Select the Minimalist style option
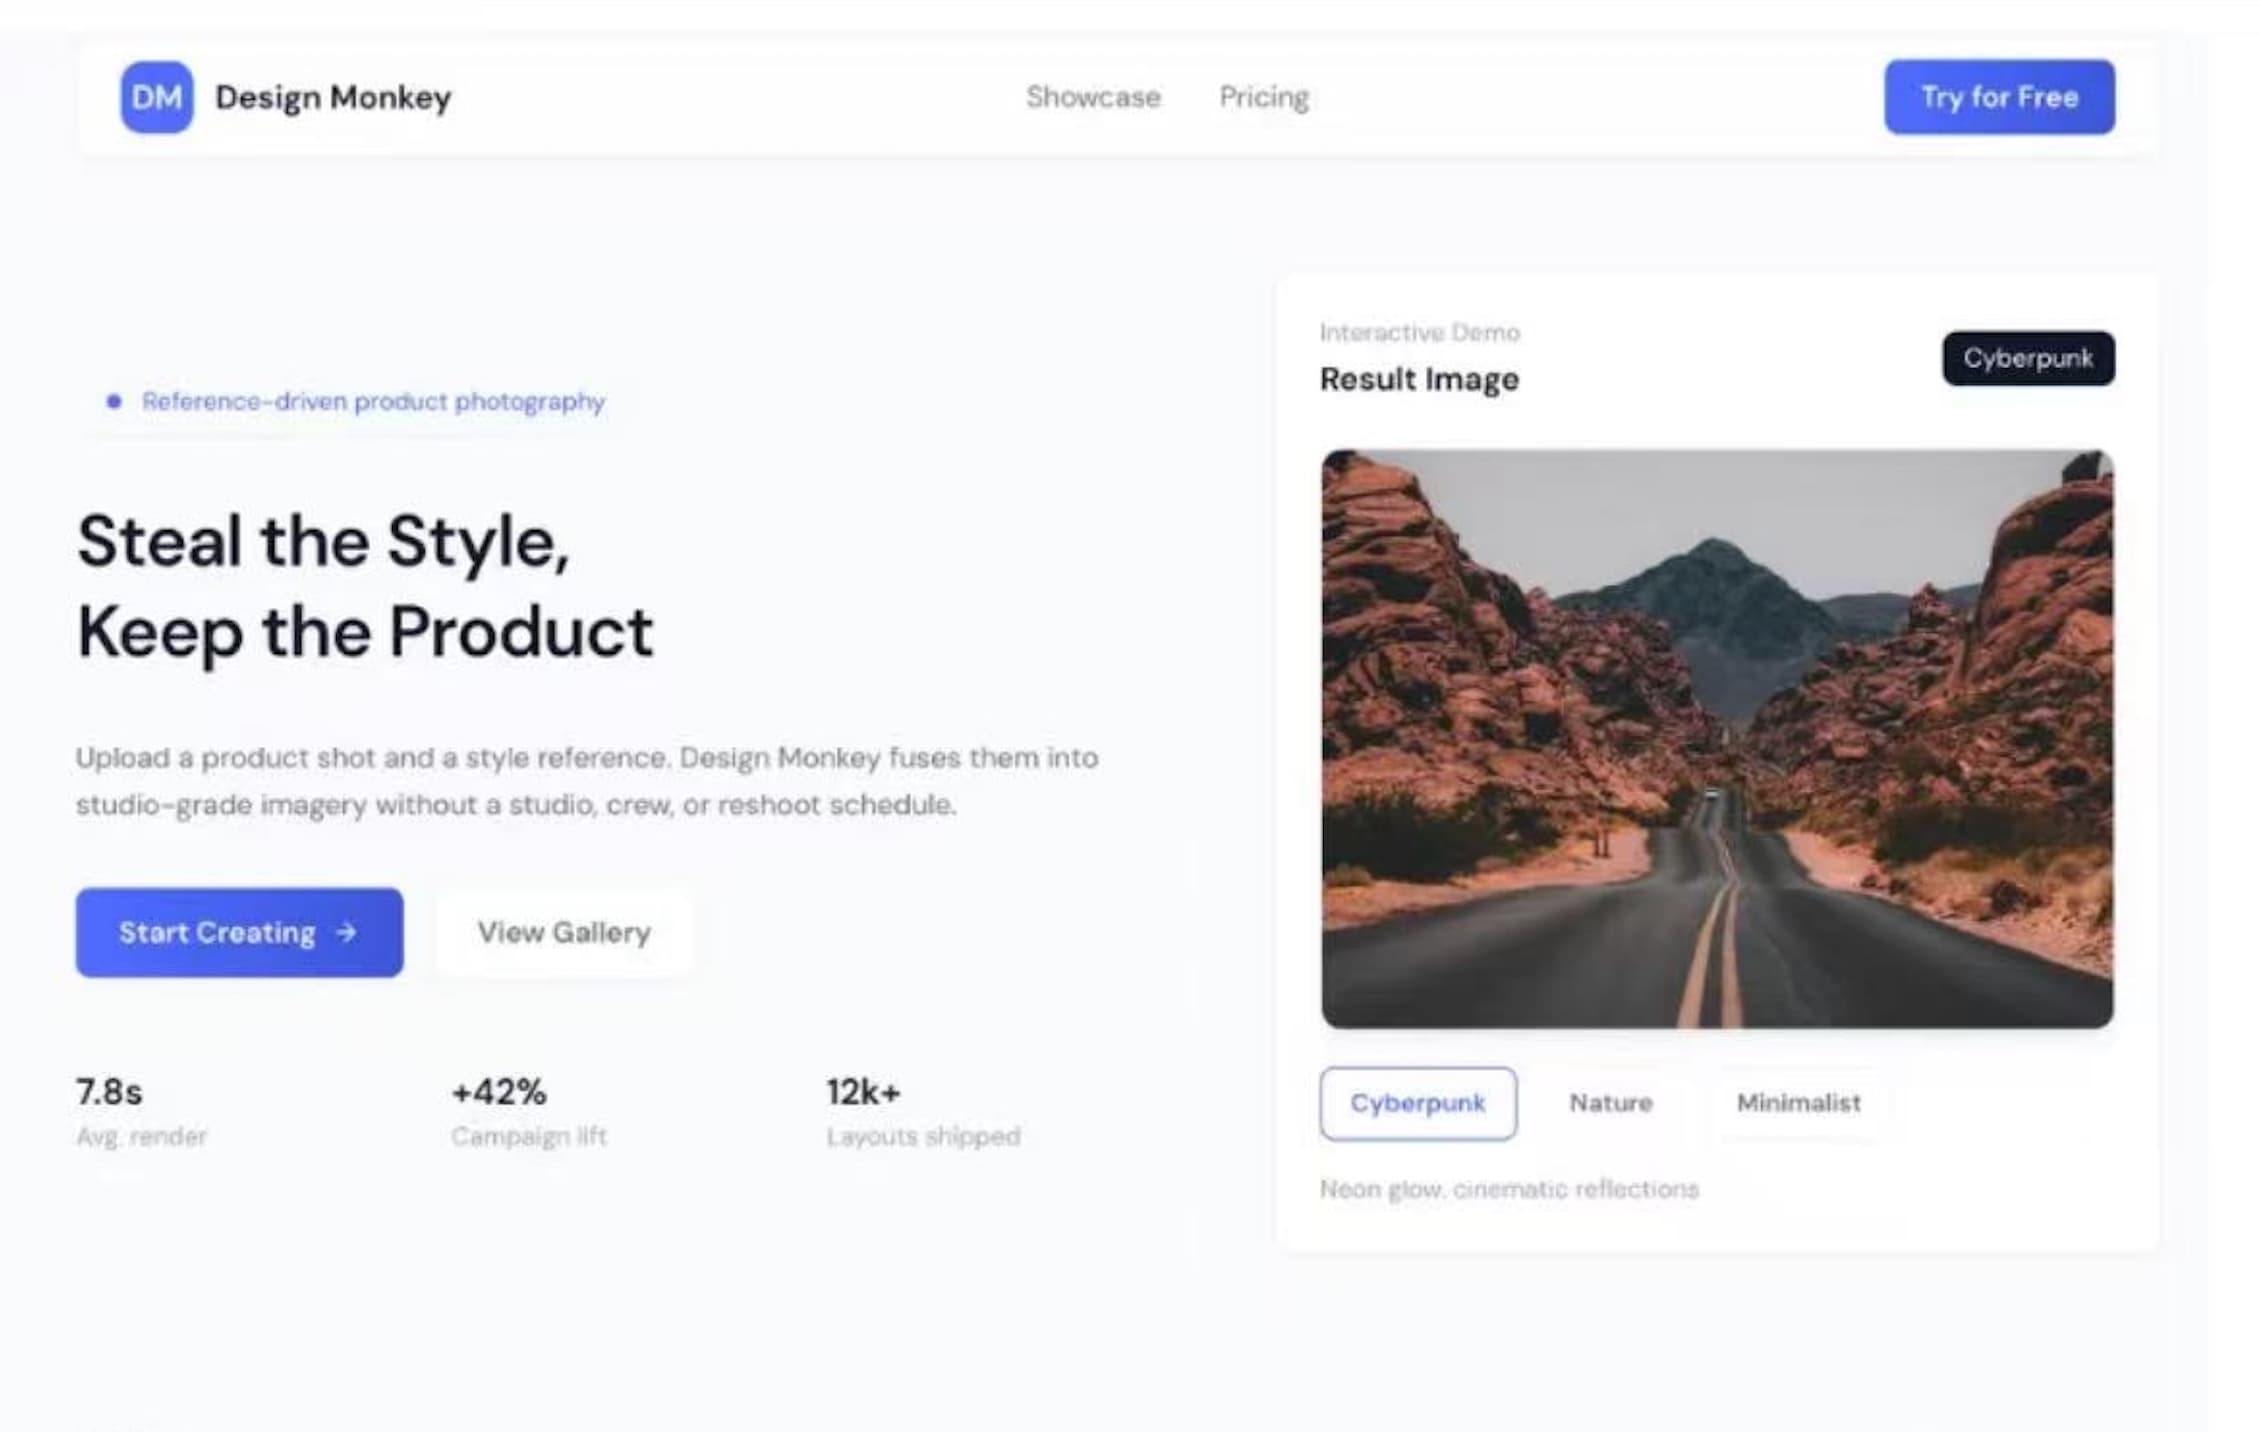The height and width of the screenshot is (1432, 2260). (x=1798, y=1103)
